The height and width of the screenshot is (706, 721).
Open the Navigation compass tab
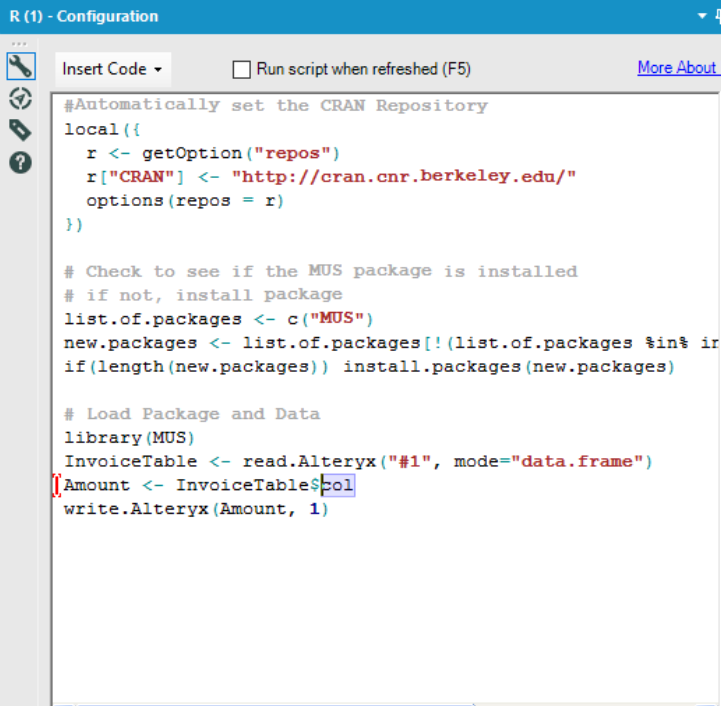[21, 98]
